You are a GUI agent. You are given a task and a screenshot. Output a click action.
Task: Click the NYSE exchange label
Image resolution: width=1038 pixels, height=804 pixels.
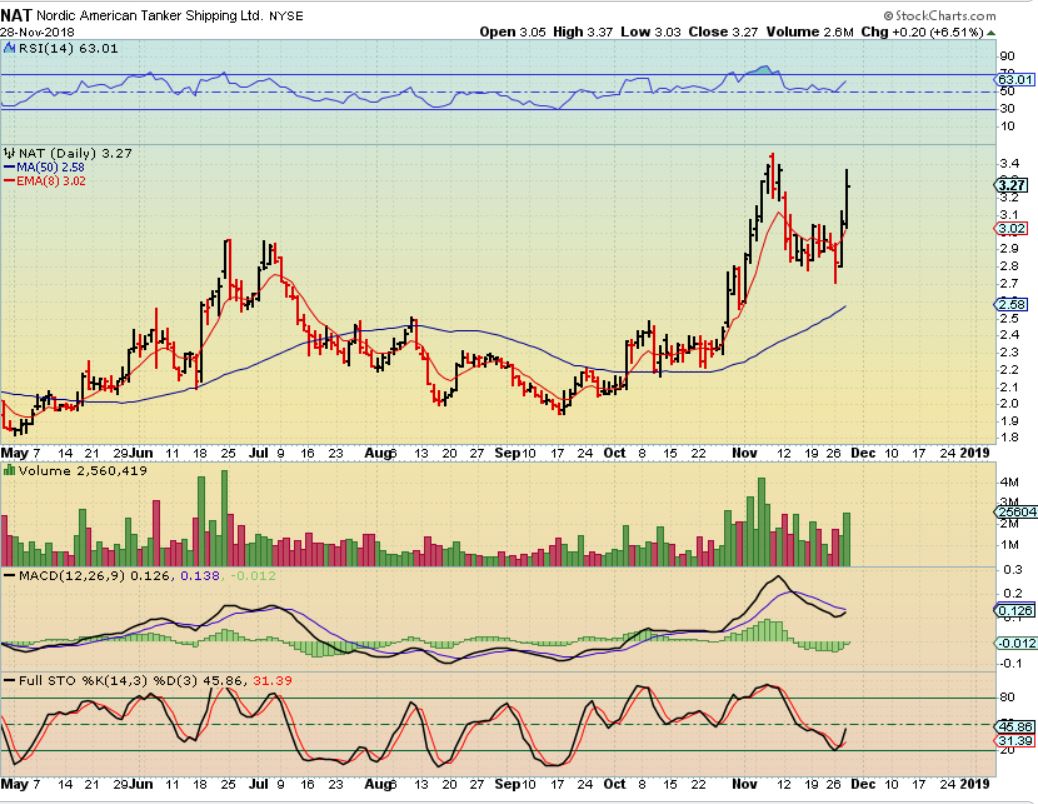pos(286,16)
